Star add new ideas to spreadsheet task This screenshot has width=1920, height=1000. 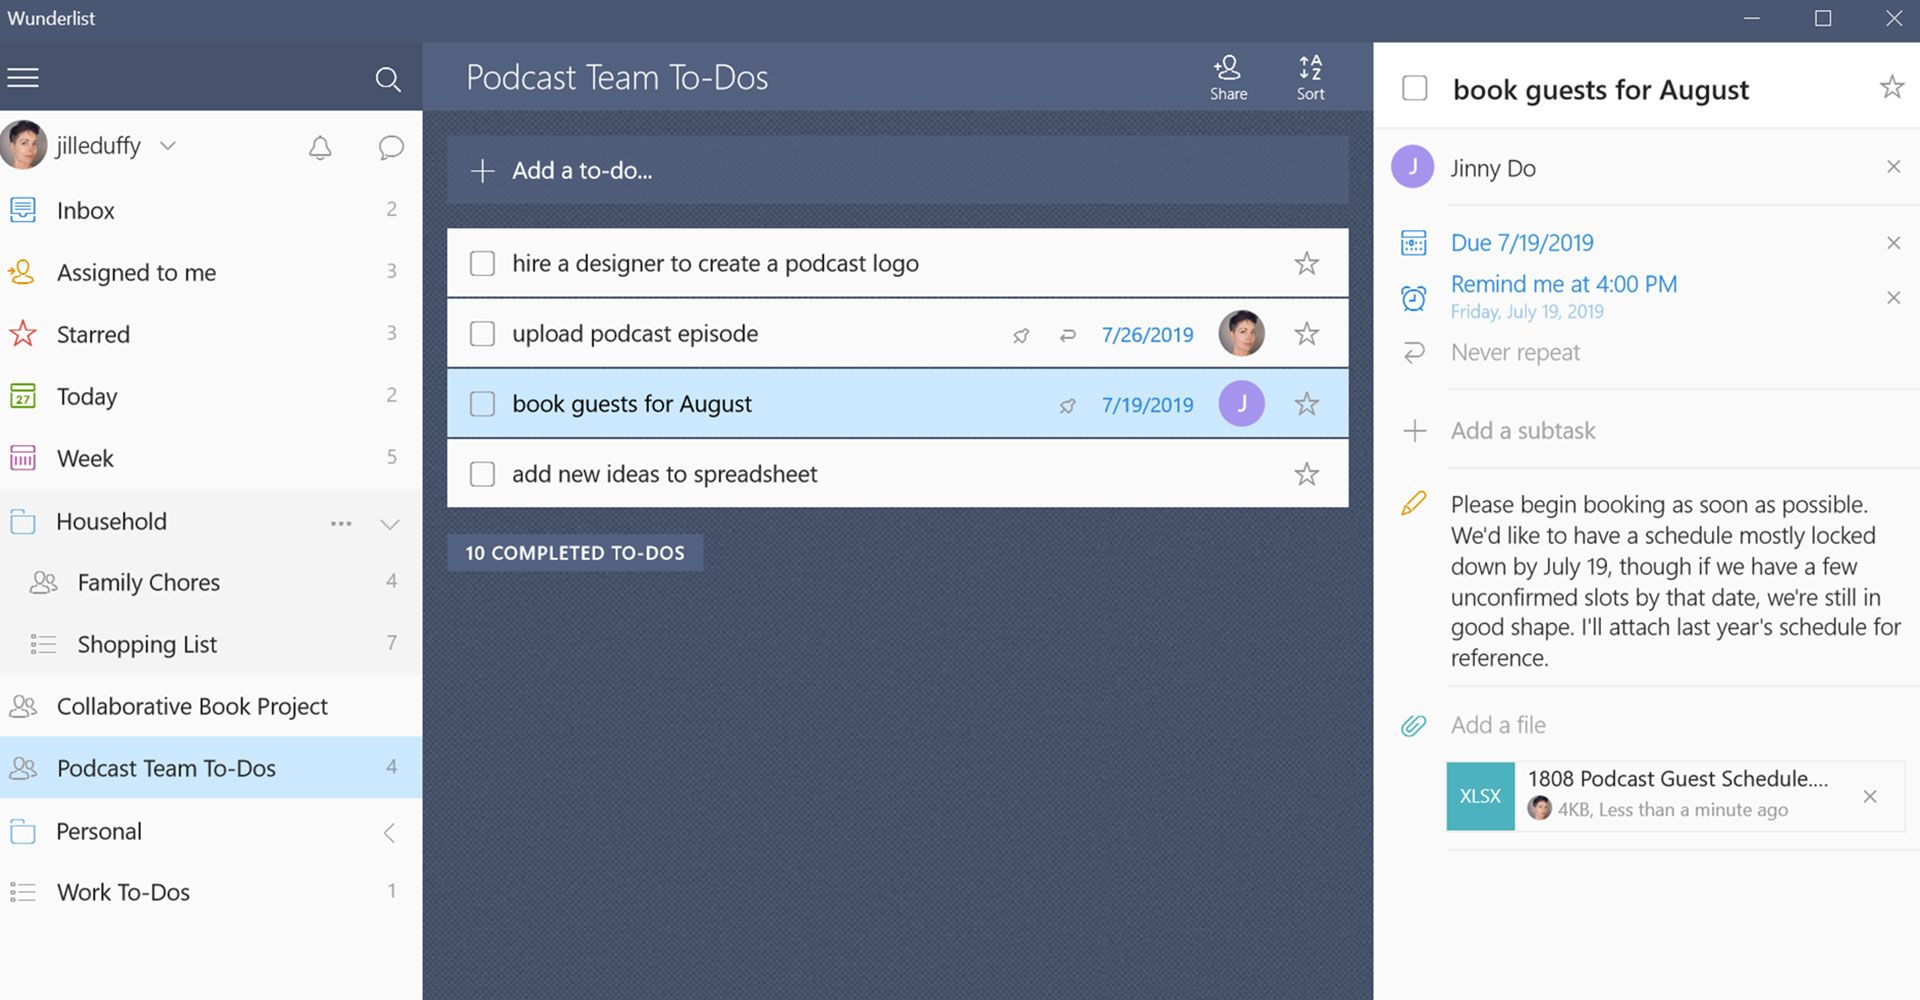point(1307,474)
